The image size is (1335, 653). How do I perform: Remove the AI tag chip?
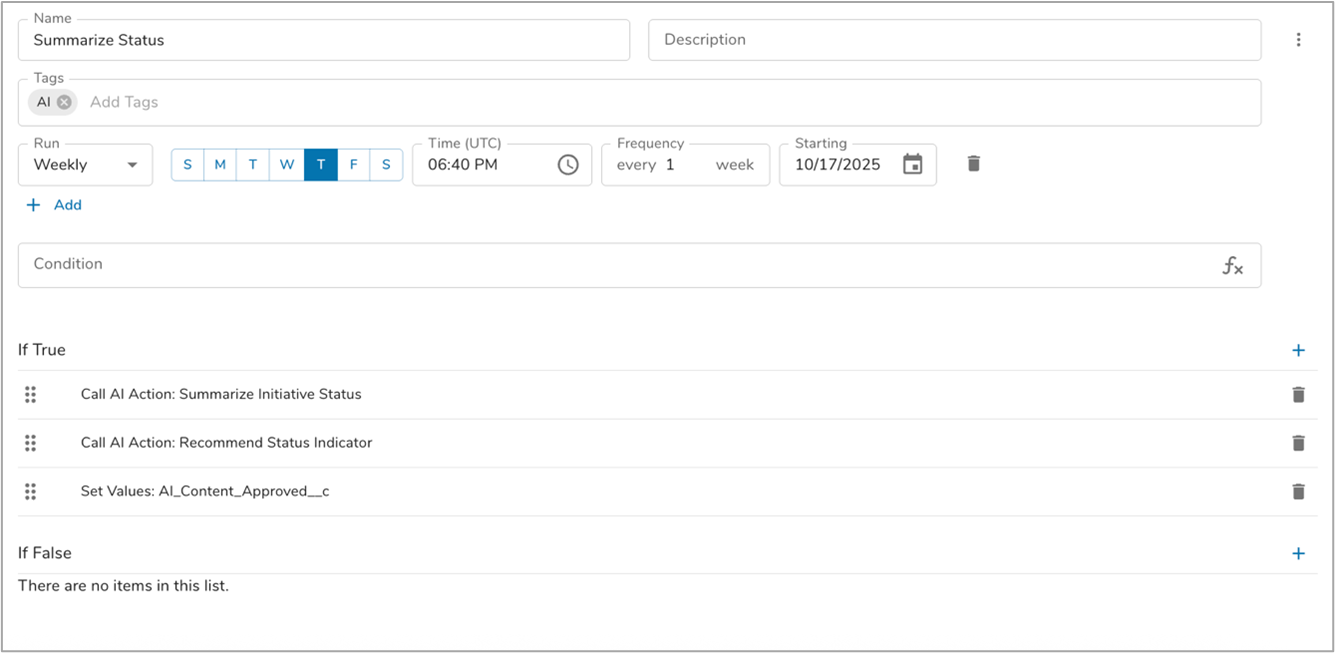coord(64,102)
